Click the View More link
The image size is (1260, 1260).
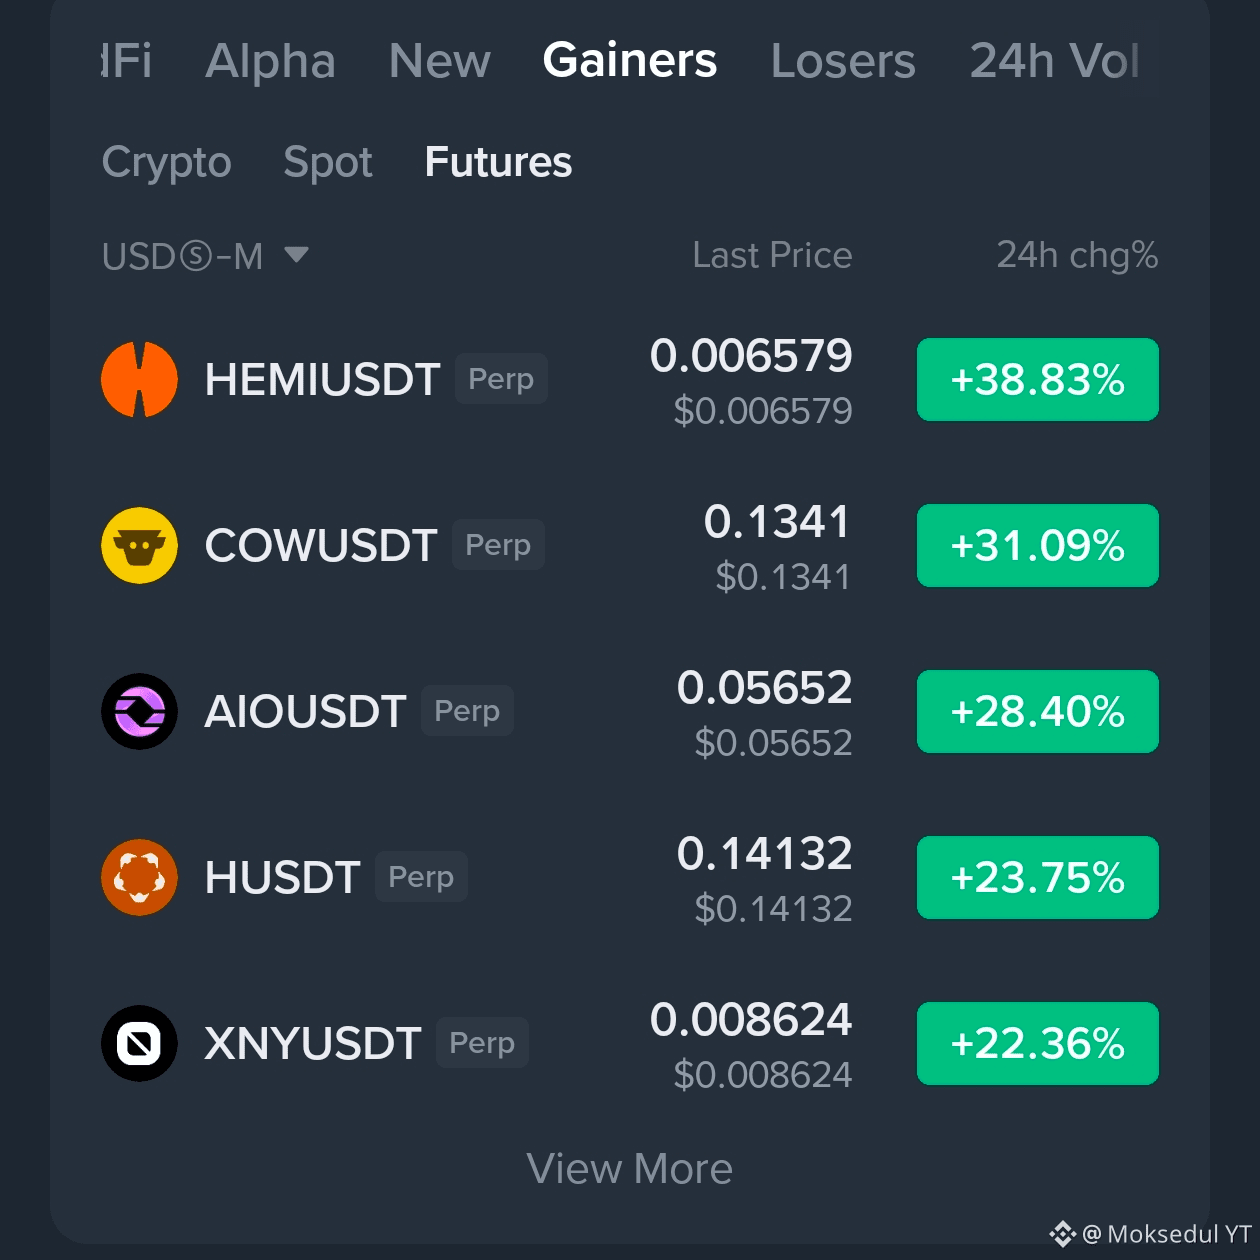point(630,1169)
